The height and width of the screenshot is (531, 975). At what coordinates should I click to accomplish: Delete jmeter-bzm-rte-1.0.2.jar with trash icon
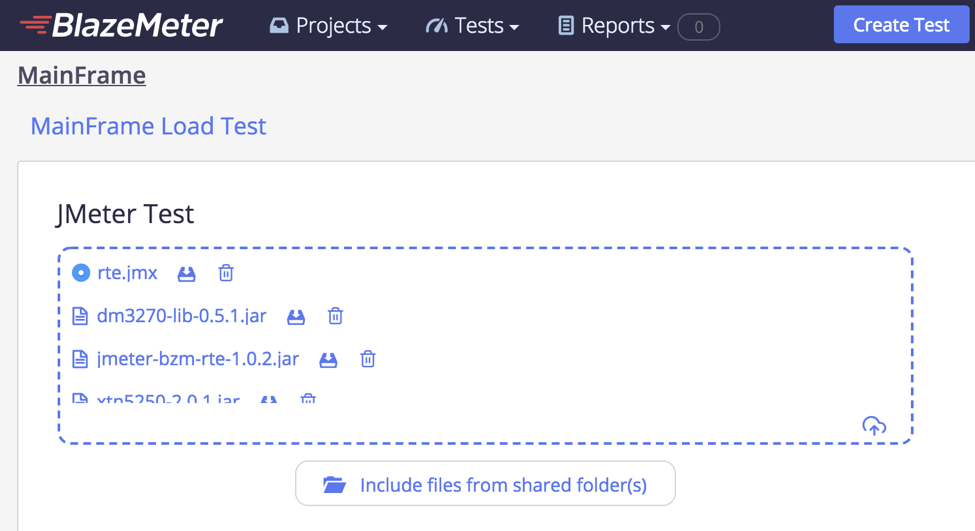tap(368, 359)
